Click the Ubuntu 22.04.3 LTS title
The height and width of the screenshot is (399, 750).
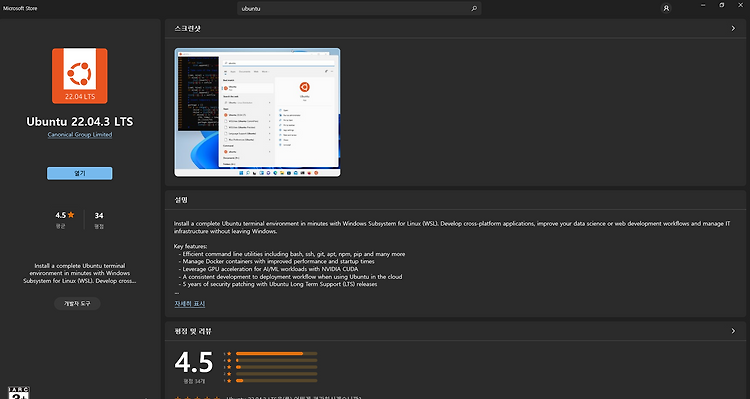point(80,122)
